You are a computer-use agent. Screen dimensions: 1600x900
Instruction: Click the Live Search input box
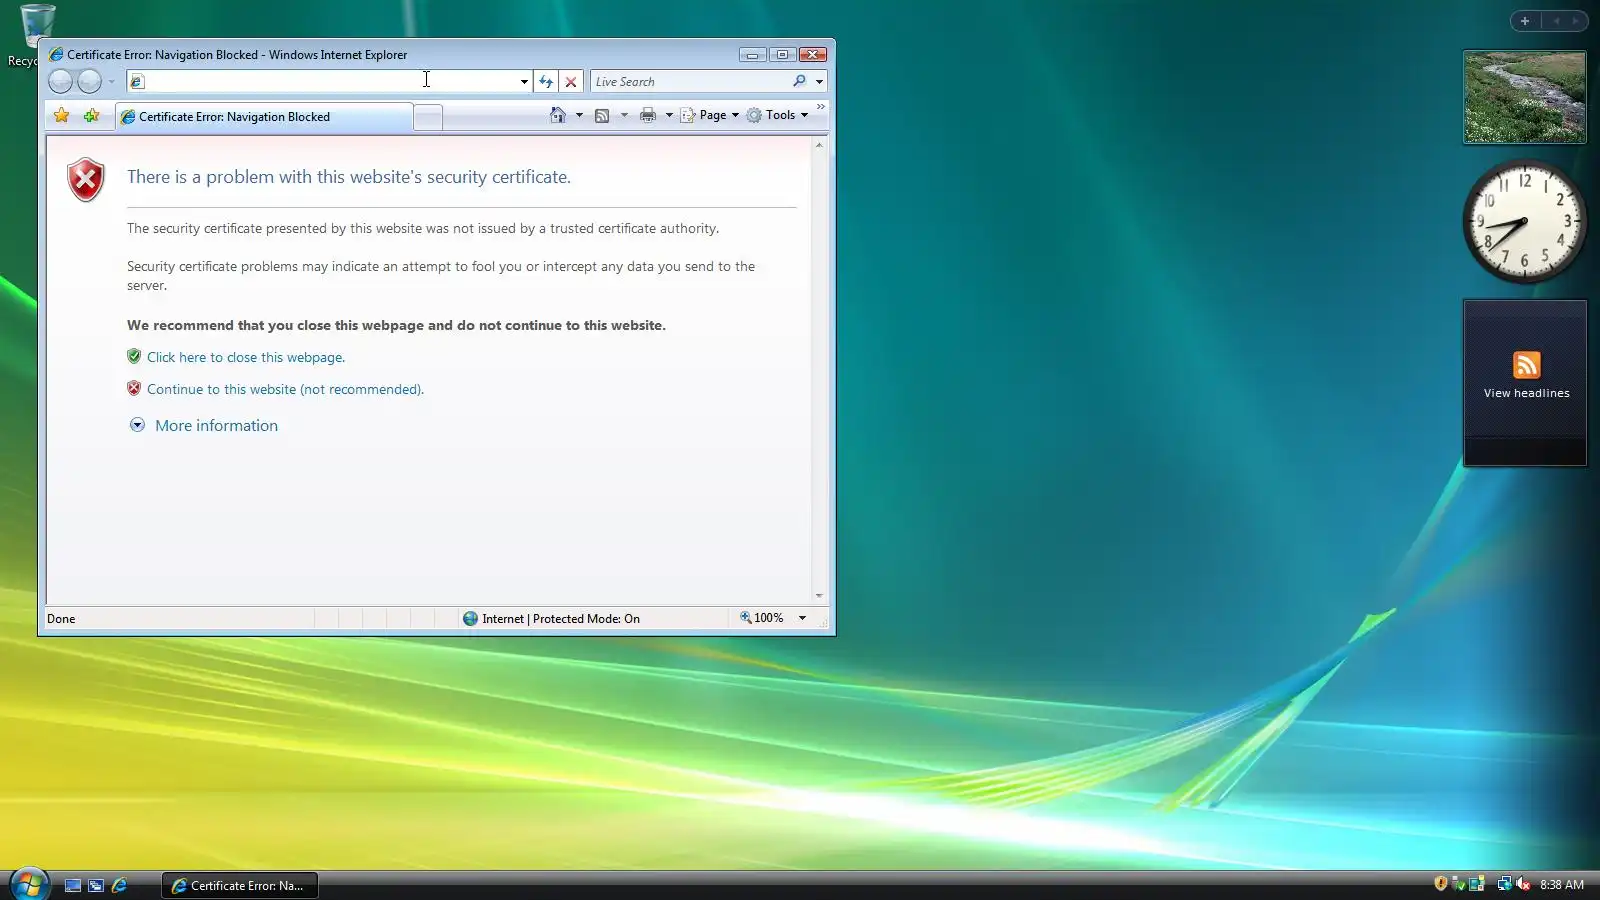[690, 82]
